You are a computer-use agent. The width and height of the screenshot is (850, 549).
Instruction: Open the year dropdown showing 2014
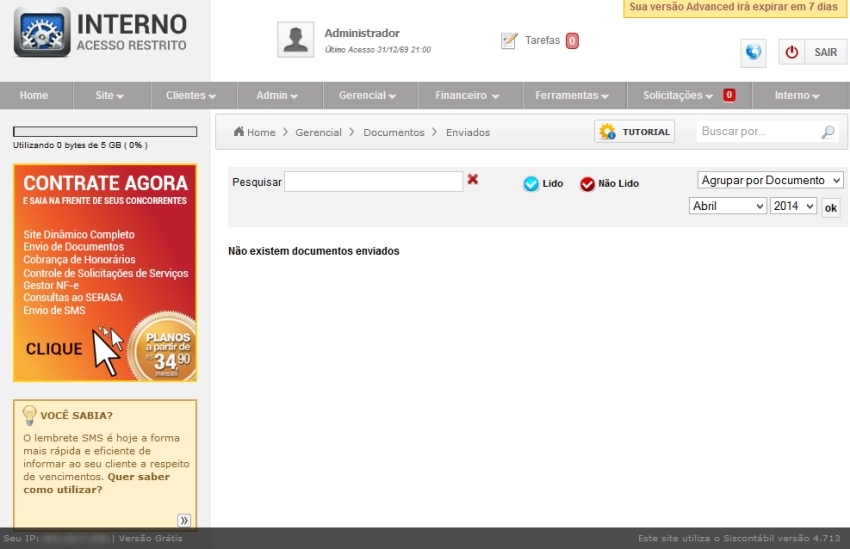[x=793, y=206]
